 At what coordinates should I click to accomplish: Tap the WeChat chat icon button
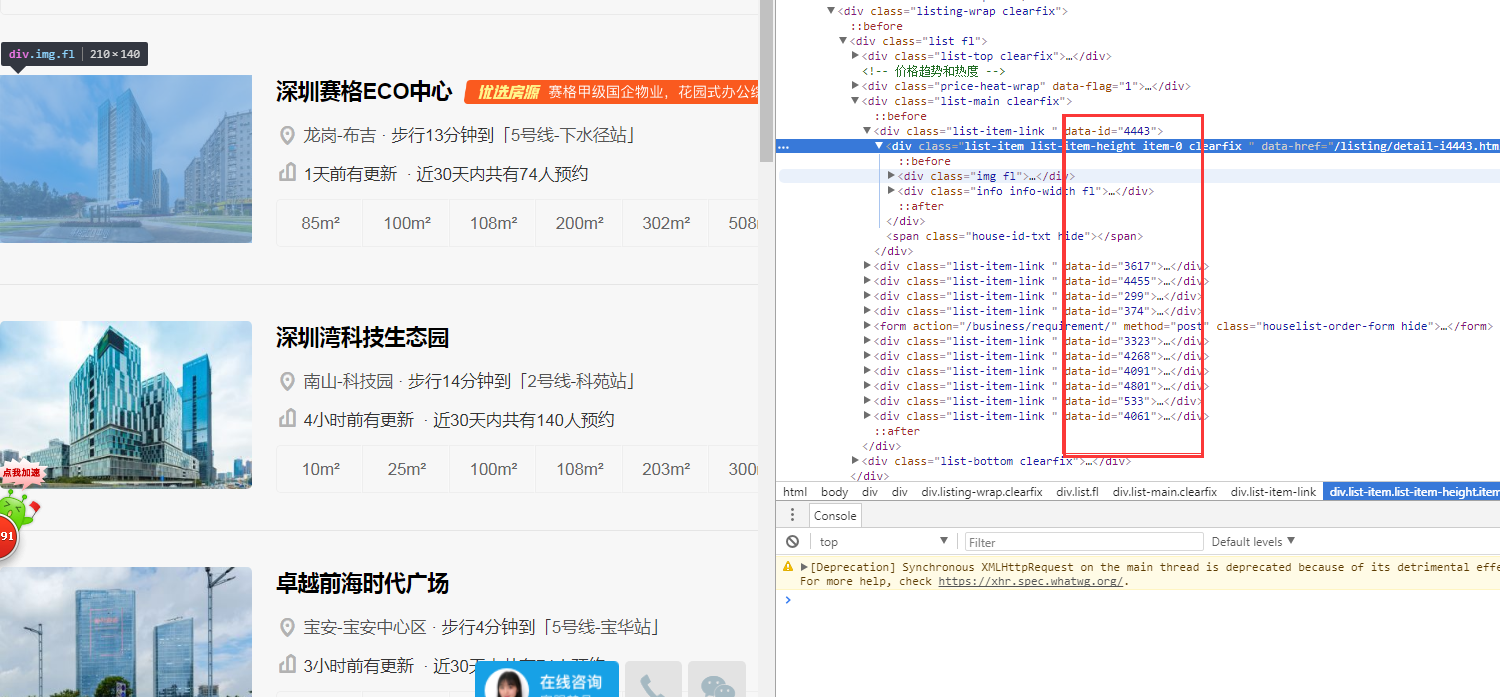tap(717, 680)
